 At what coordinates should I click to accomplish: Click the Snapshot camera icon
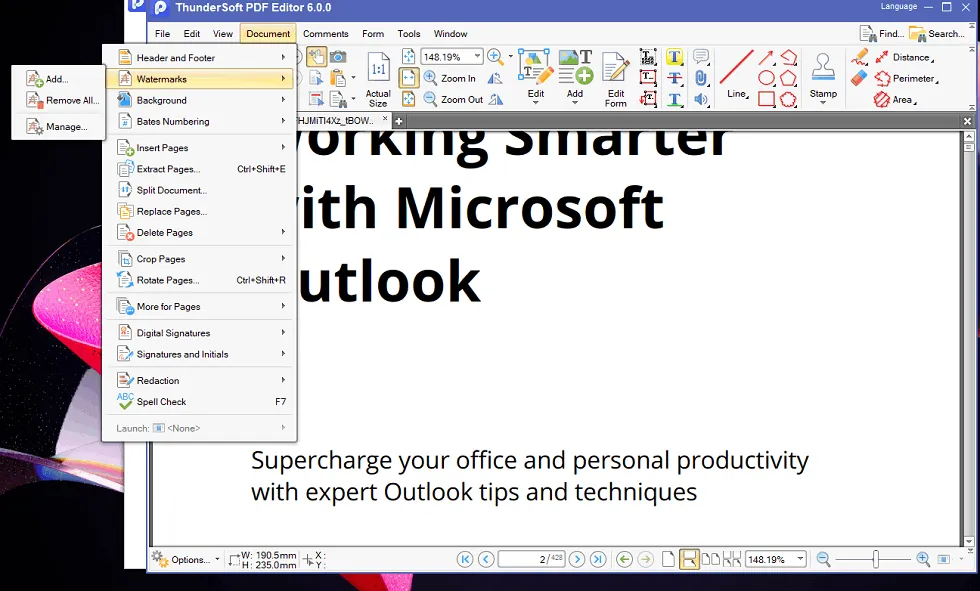coord(339,57)
